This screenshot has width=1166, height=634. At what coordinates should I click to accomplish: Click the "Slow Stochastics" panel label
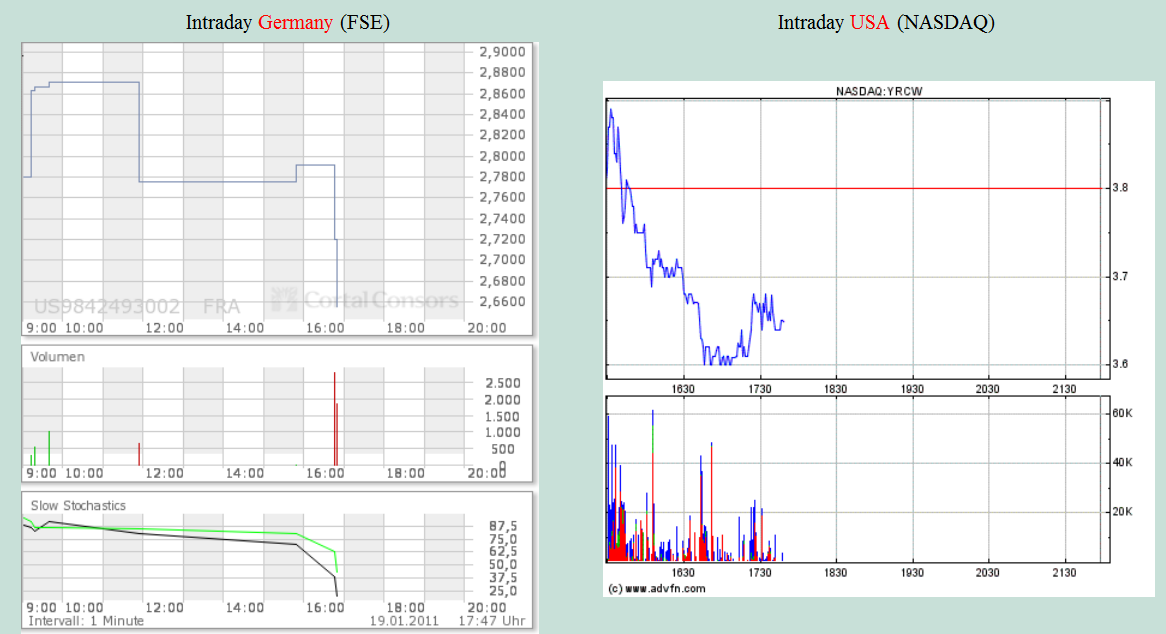click(x=78, y=505)
